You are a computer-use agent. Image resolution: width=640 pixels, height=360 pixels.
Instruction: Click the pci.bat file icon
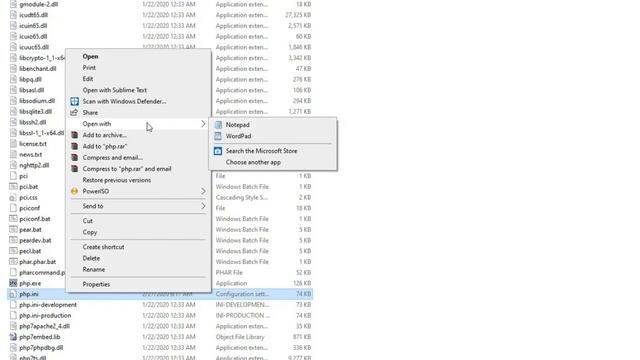(x=13, y=187)
